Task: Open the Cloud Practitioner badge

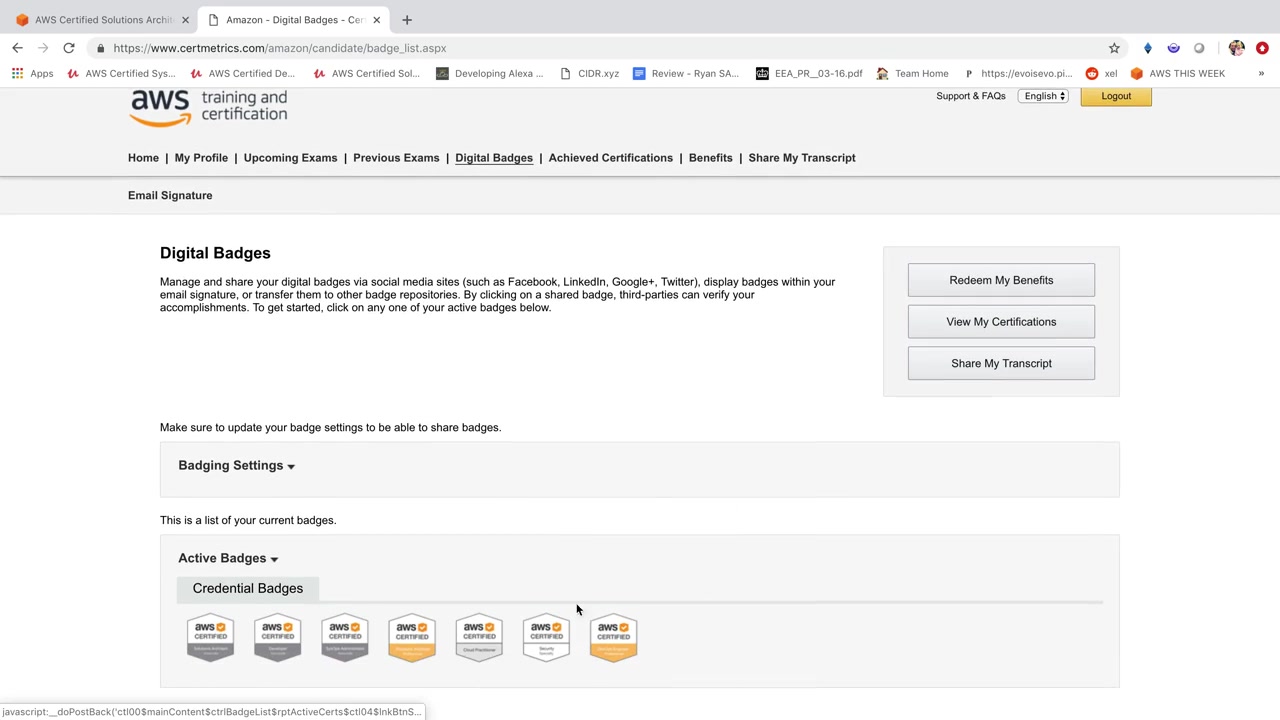Action: coord(478,637)
